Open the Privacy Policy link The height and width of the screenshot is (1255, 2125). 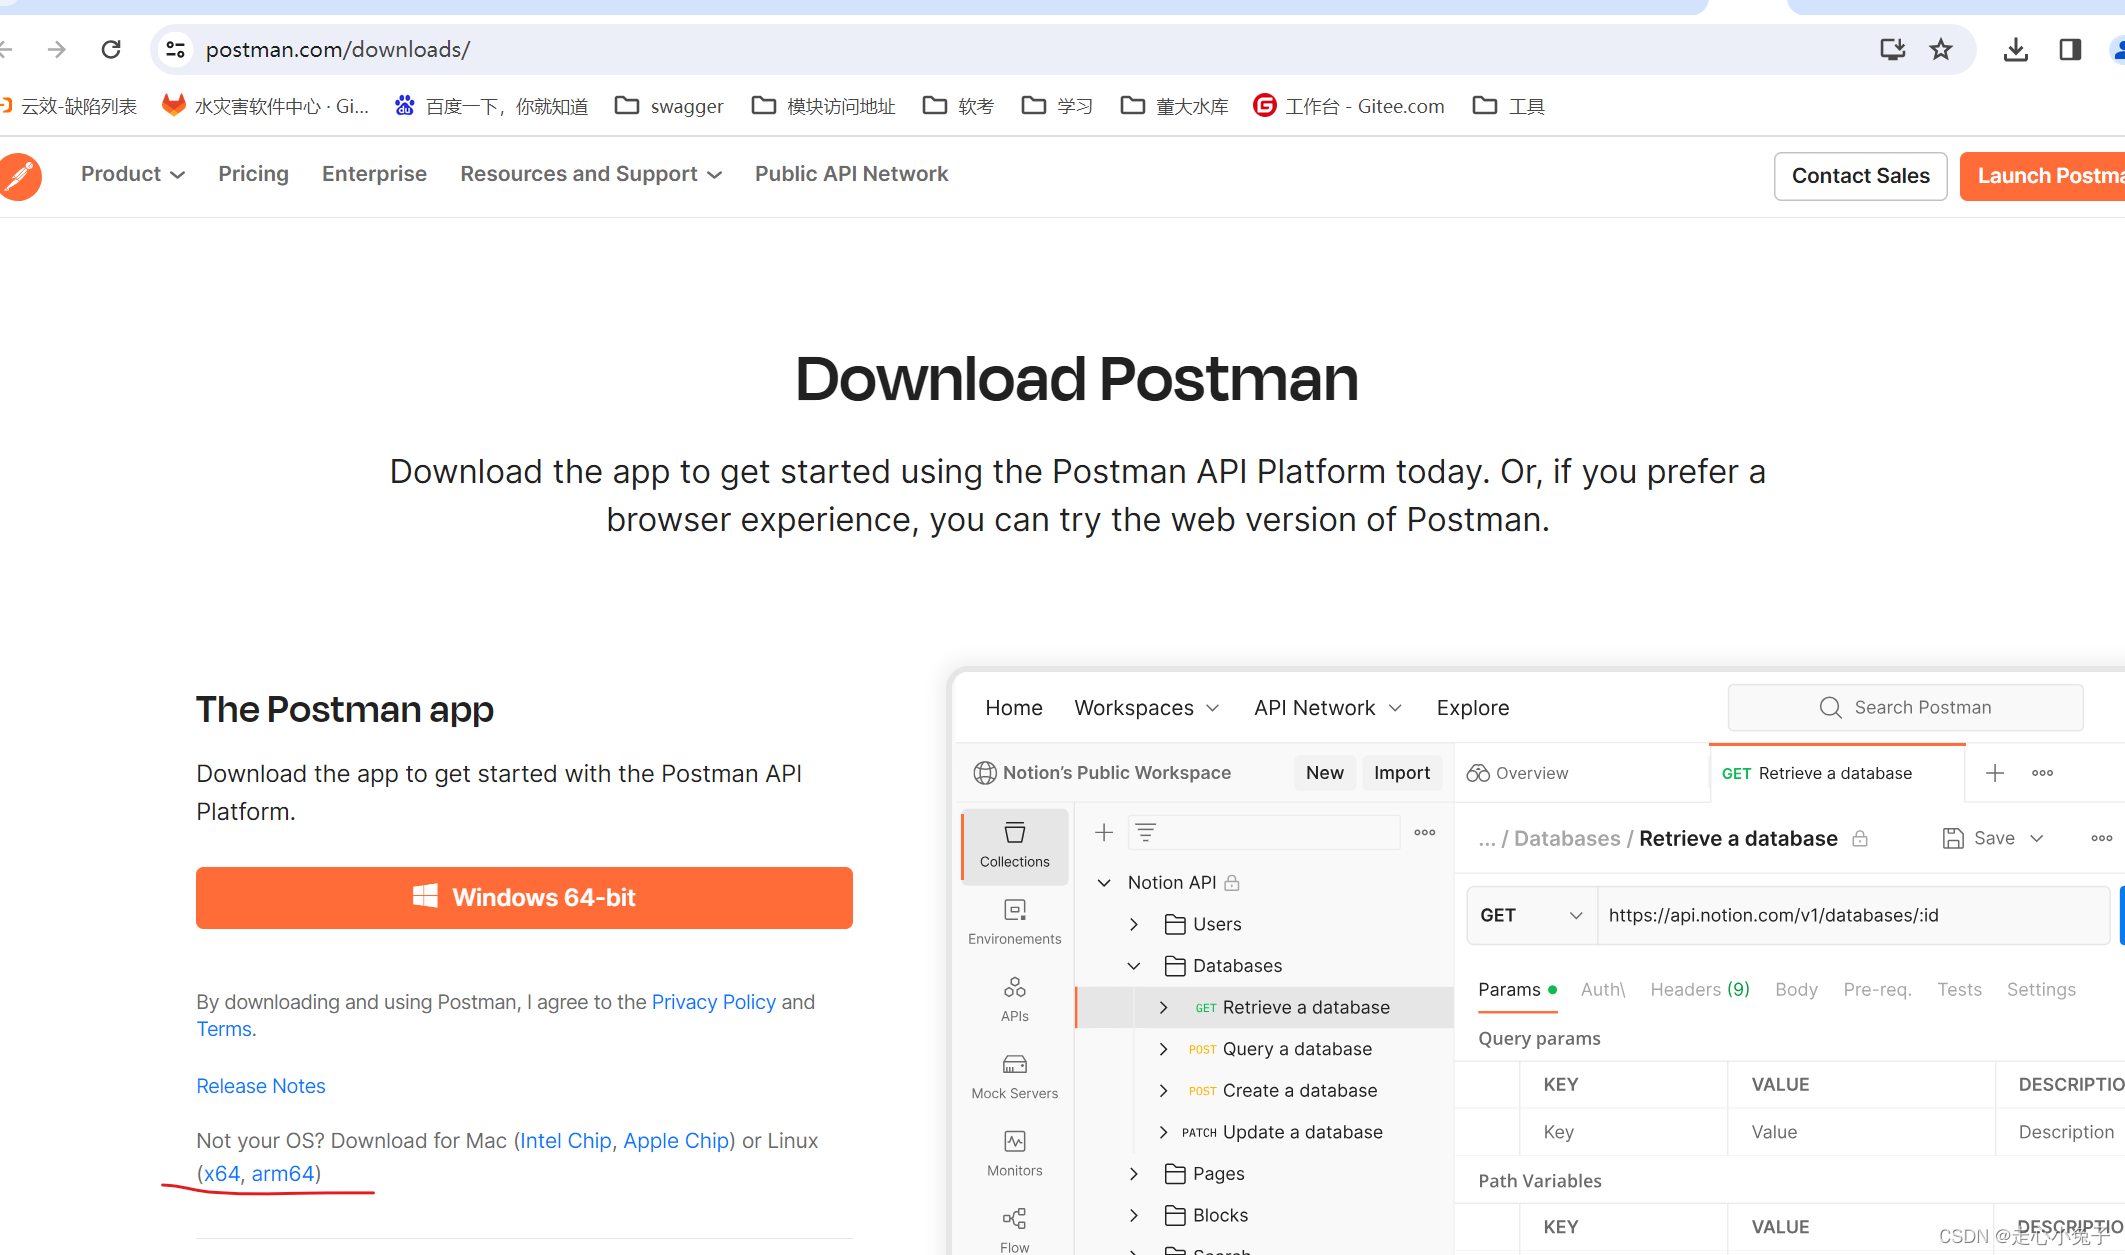[713, 1002]
